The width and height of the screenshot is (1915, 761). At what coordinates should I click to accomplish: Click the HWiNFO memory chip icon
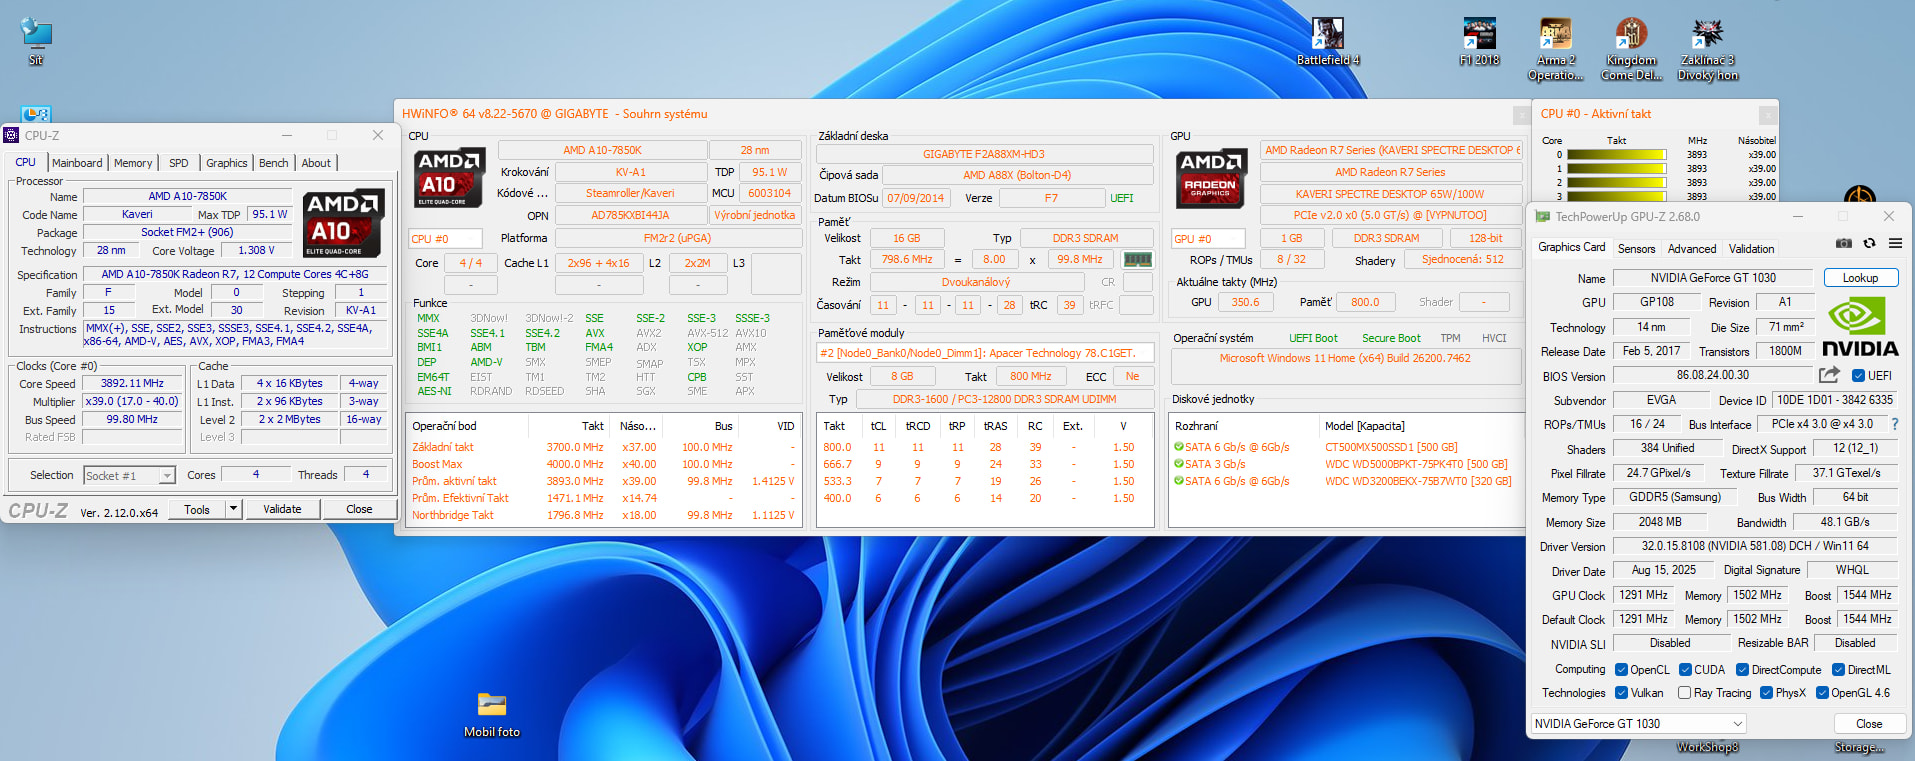1137,259
